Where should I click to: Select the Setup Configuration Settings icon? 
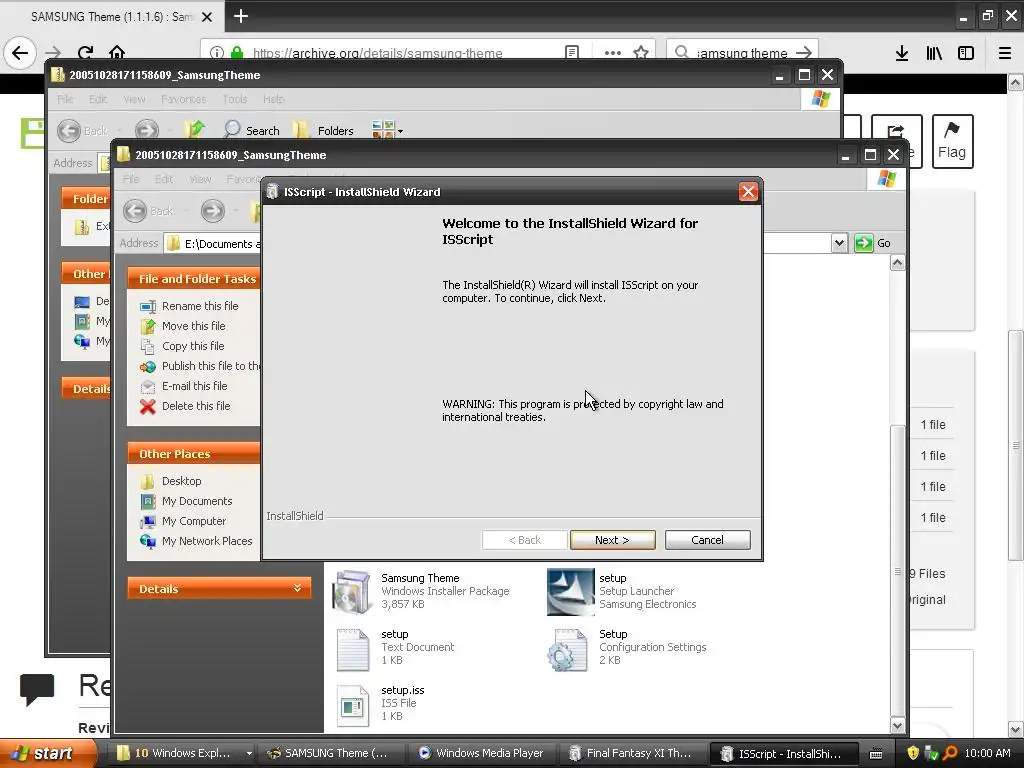click(568, 649)
